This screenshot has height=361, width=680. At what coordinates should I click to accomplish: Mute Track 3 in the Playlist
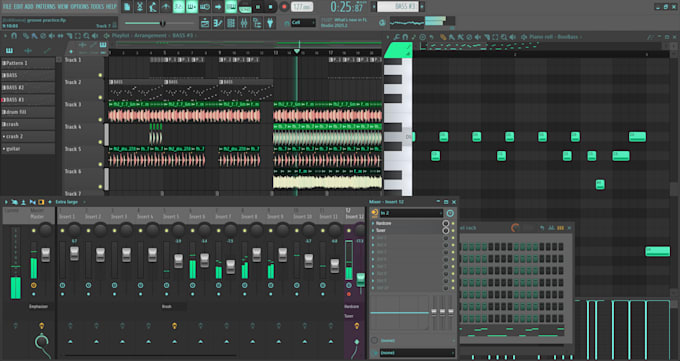[x=100, y=120]
